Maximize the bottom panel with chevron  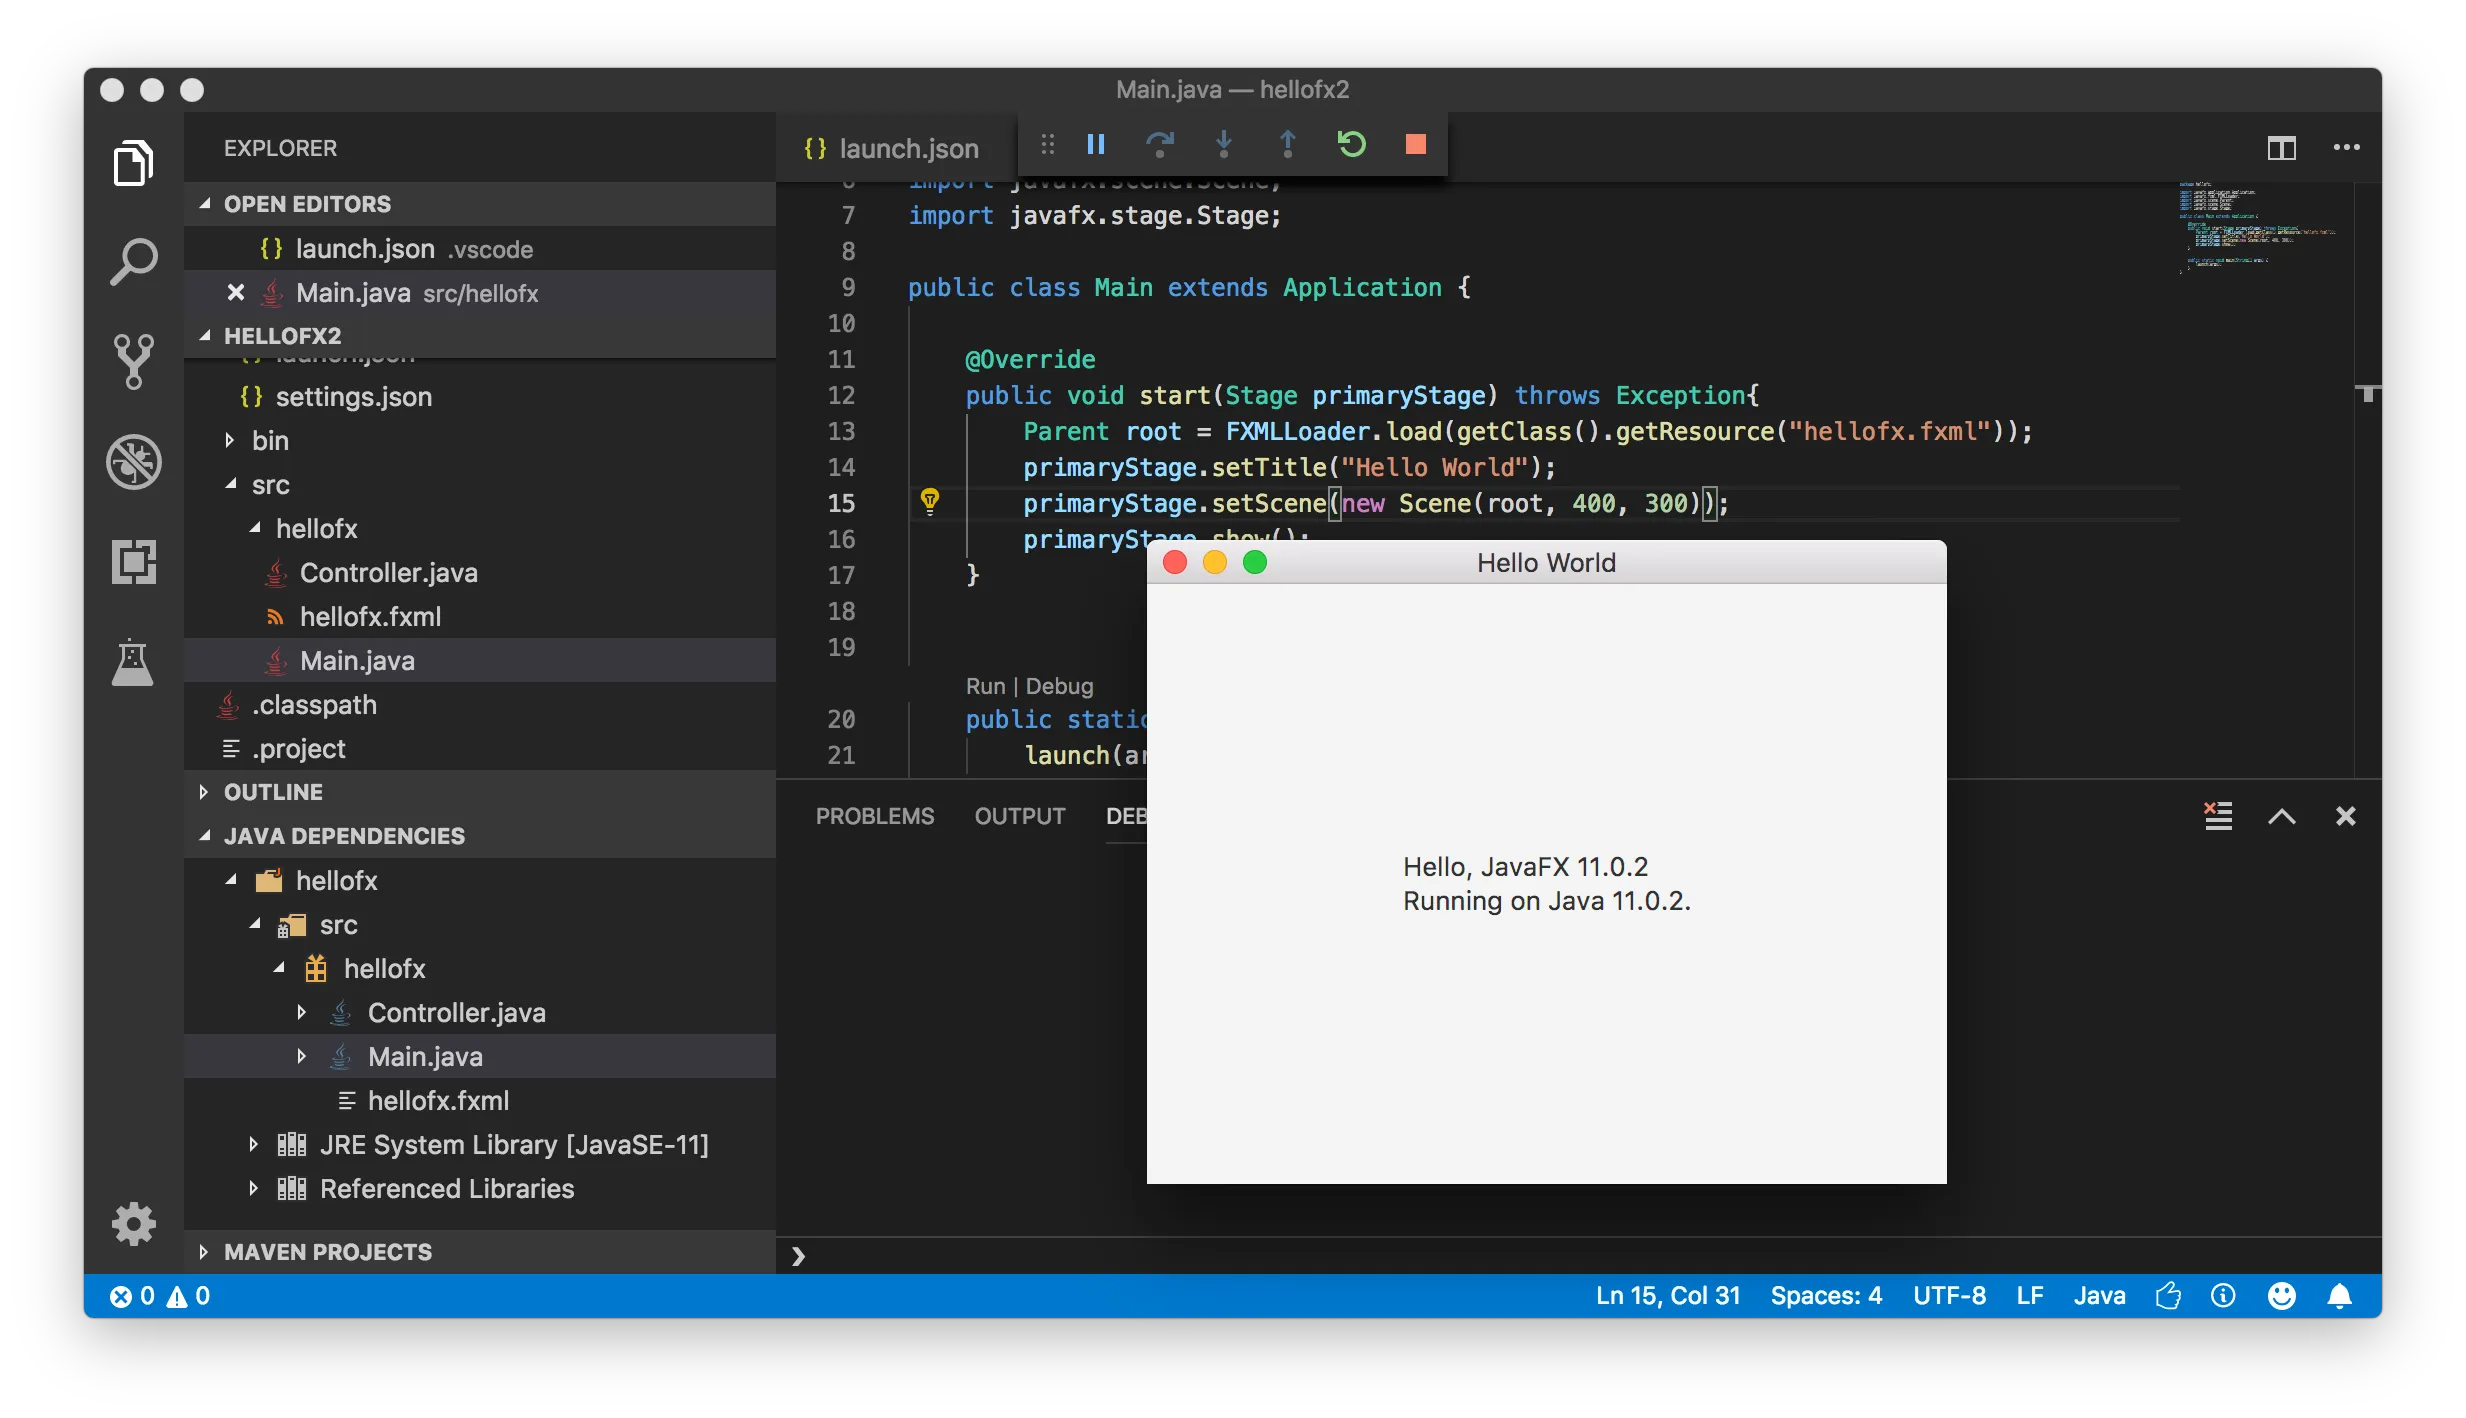pos(2281,817)
